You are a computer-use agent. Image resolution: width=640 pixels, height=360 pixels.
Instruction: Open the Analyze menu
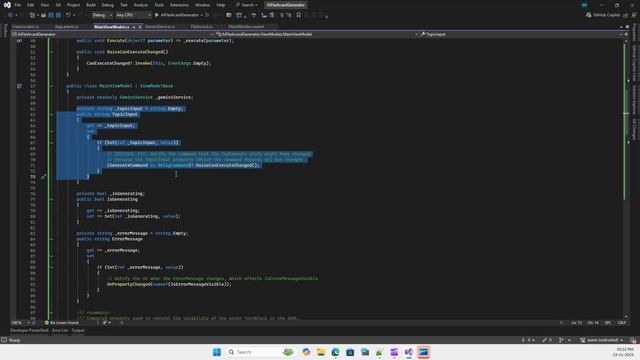pyautogui.click(x=141, y=5)
